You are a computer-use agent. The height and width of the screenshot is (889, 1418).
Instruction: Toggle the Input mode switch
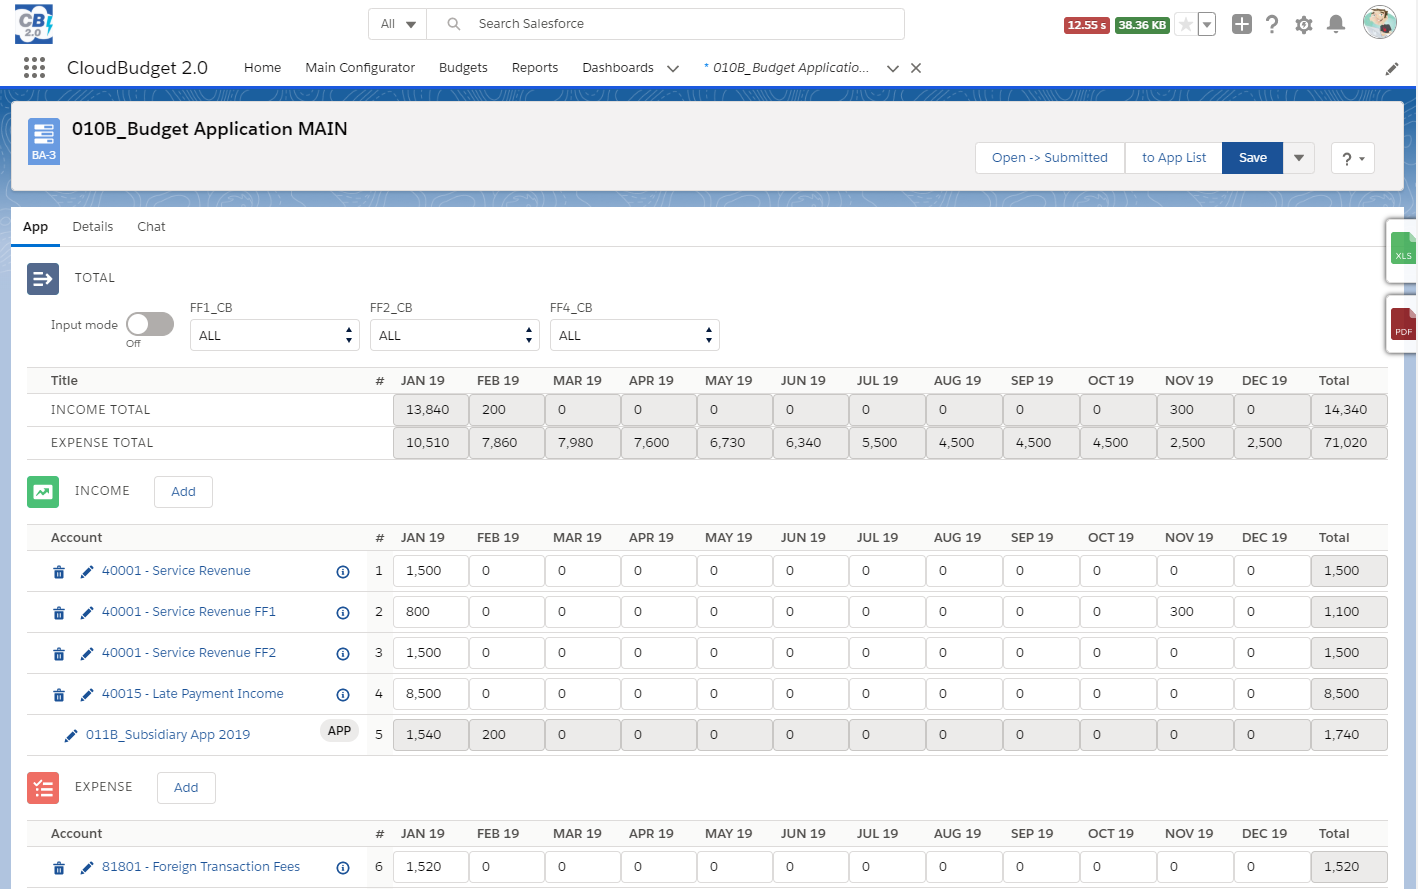point(150,324)
